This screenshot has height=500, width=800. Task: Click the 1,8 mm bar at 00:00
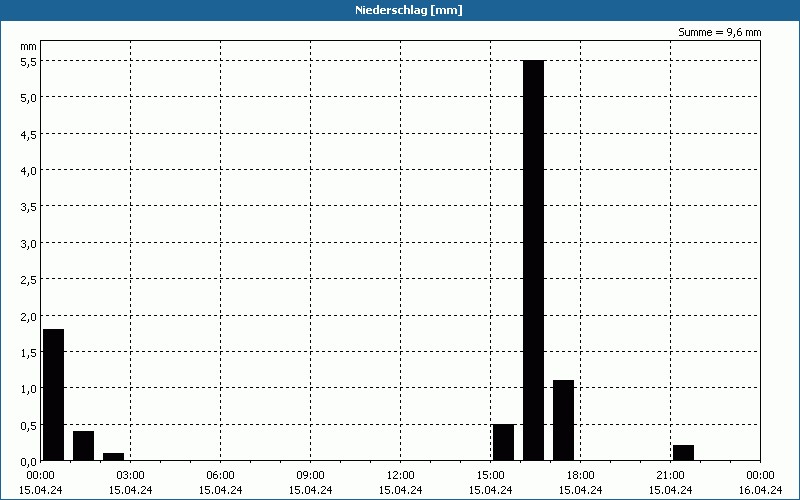click(x=54, y=395)
